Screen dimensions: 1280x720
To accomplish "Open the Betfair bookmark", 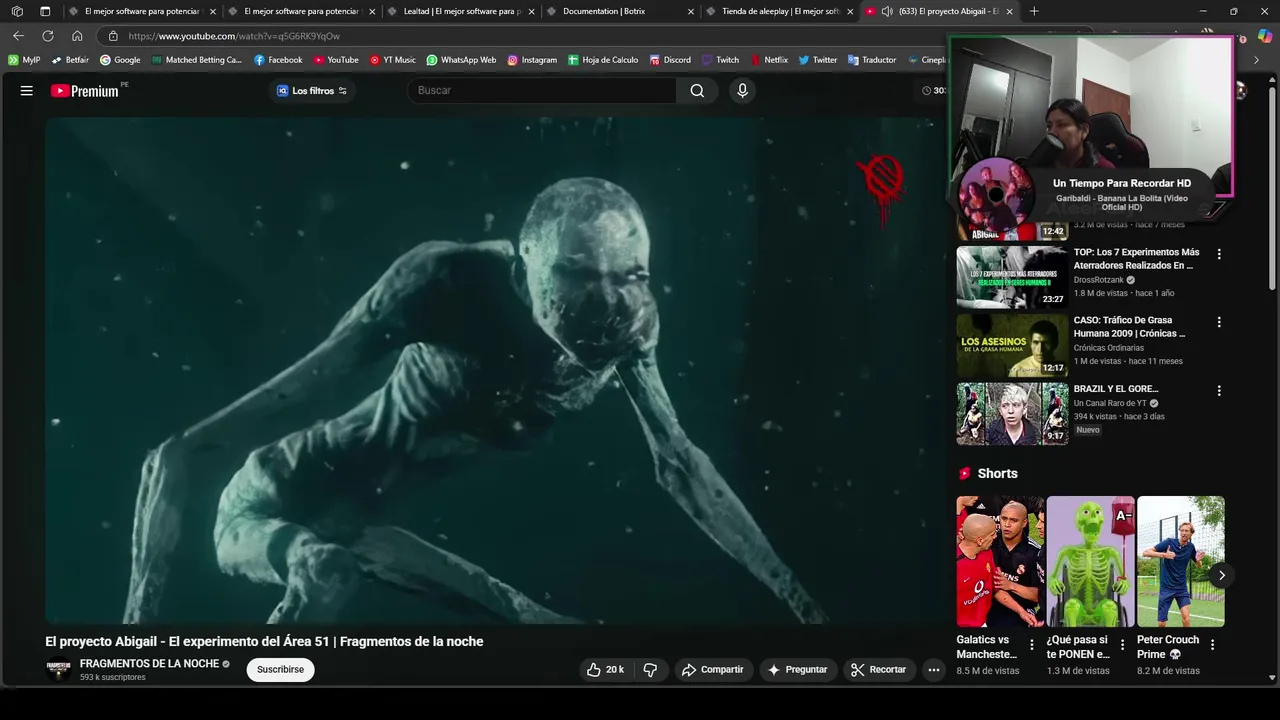I will [x=70, y=60].
